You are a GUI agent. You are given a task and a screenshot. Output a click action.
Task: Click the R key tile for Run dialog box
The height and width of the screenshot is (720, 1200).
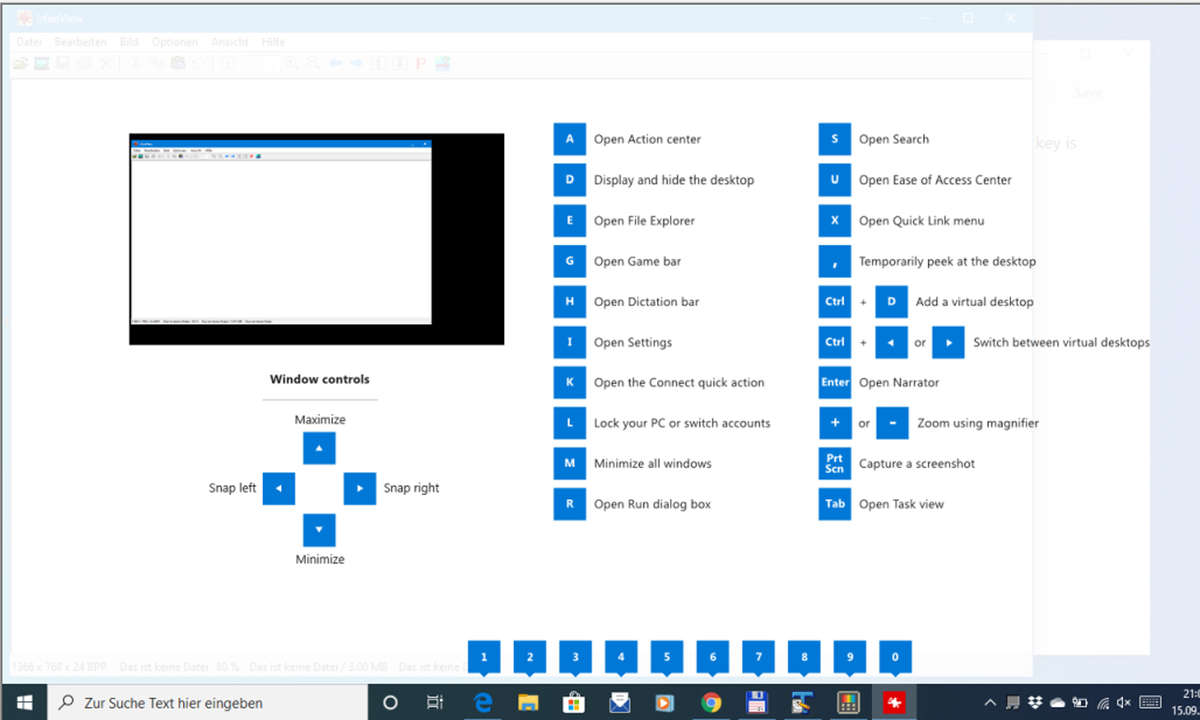[x=569, y=504]
